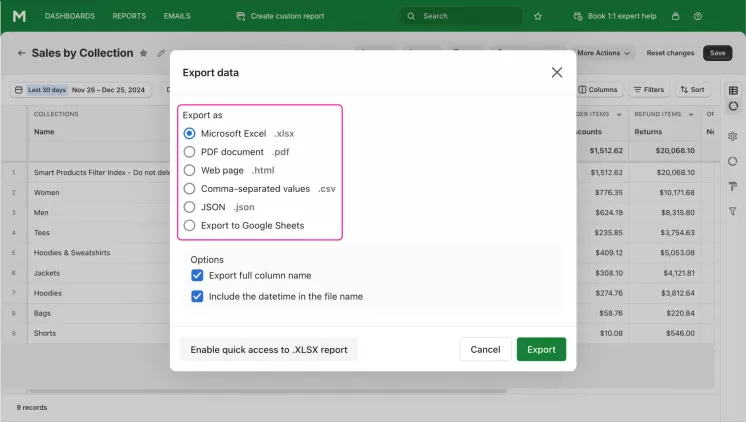
Task: Toggle favorite star beside Sales by Collection
Action: coord(143,53)
